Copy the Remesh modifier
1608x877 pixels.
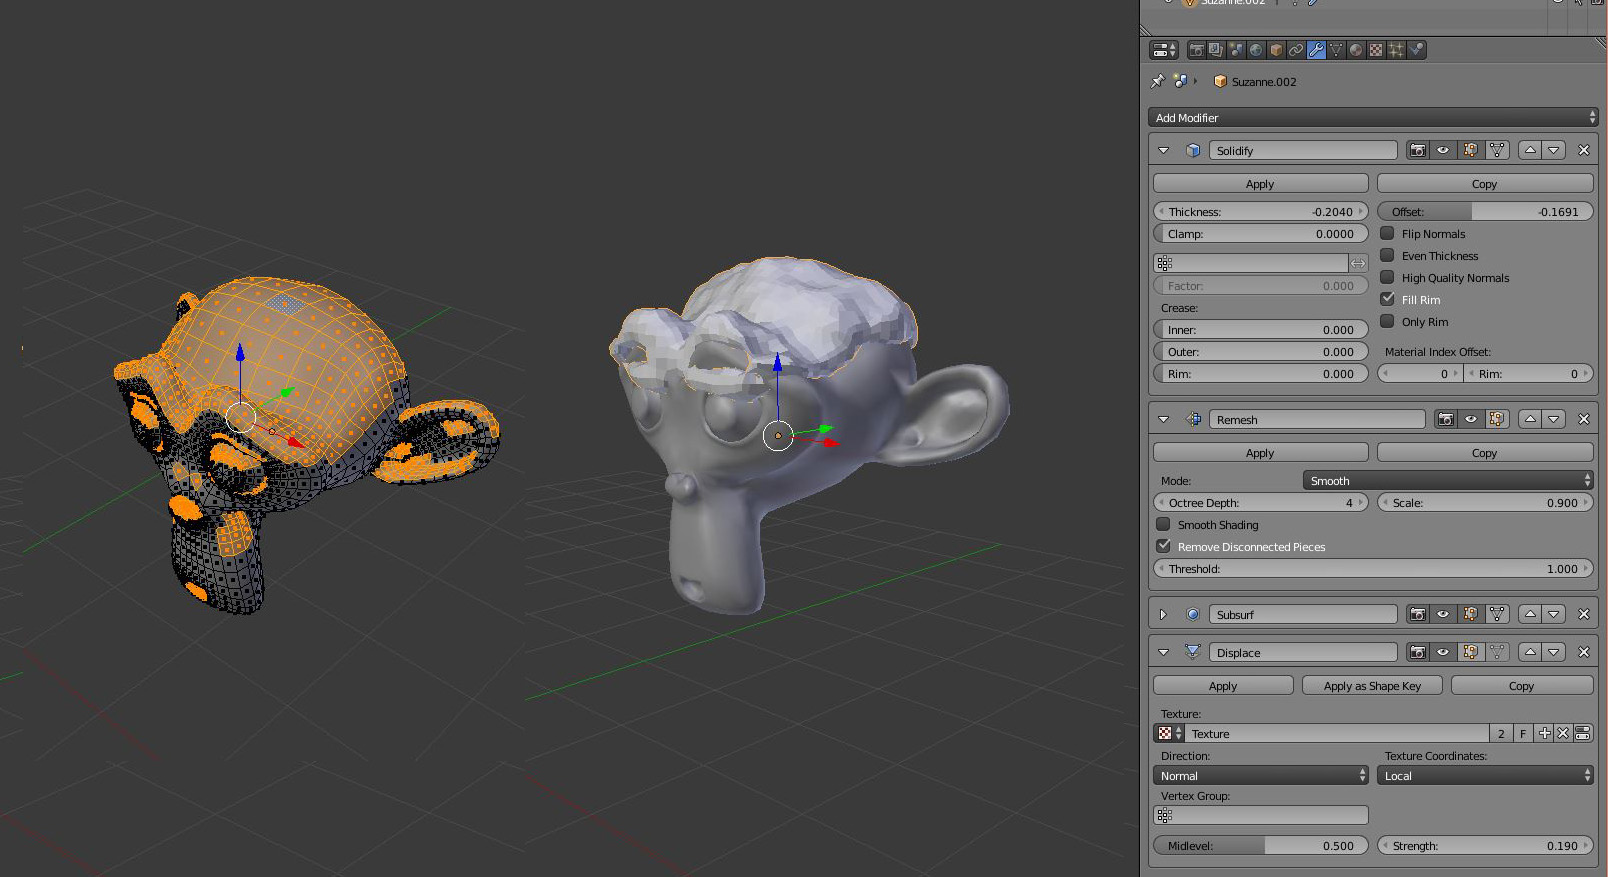pos(1485,453)
